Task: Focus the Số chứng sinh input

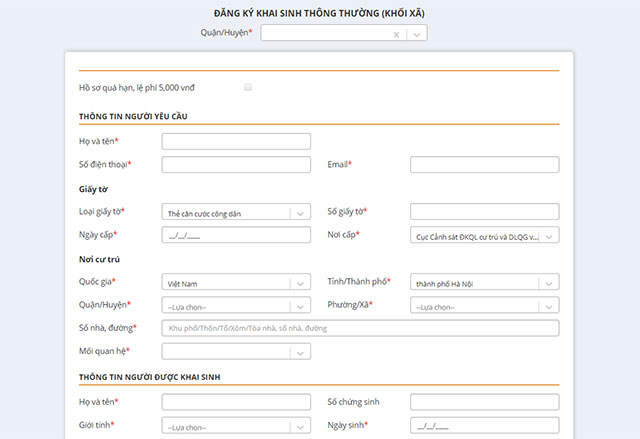Action: (x=484, y=402)
